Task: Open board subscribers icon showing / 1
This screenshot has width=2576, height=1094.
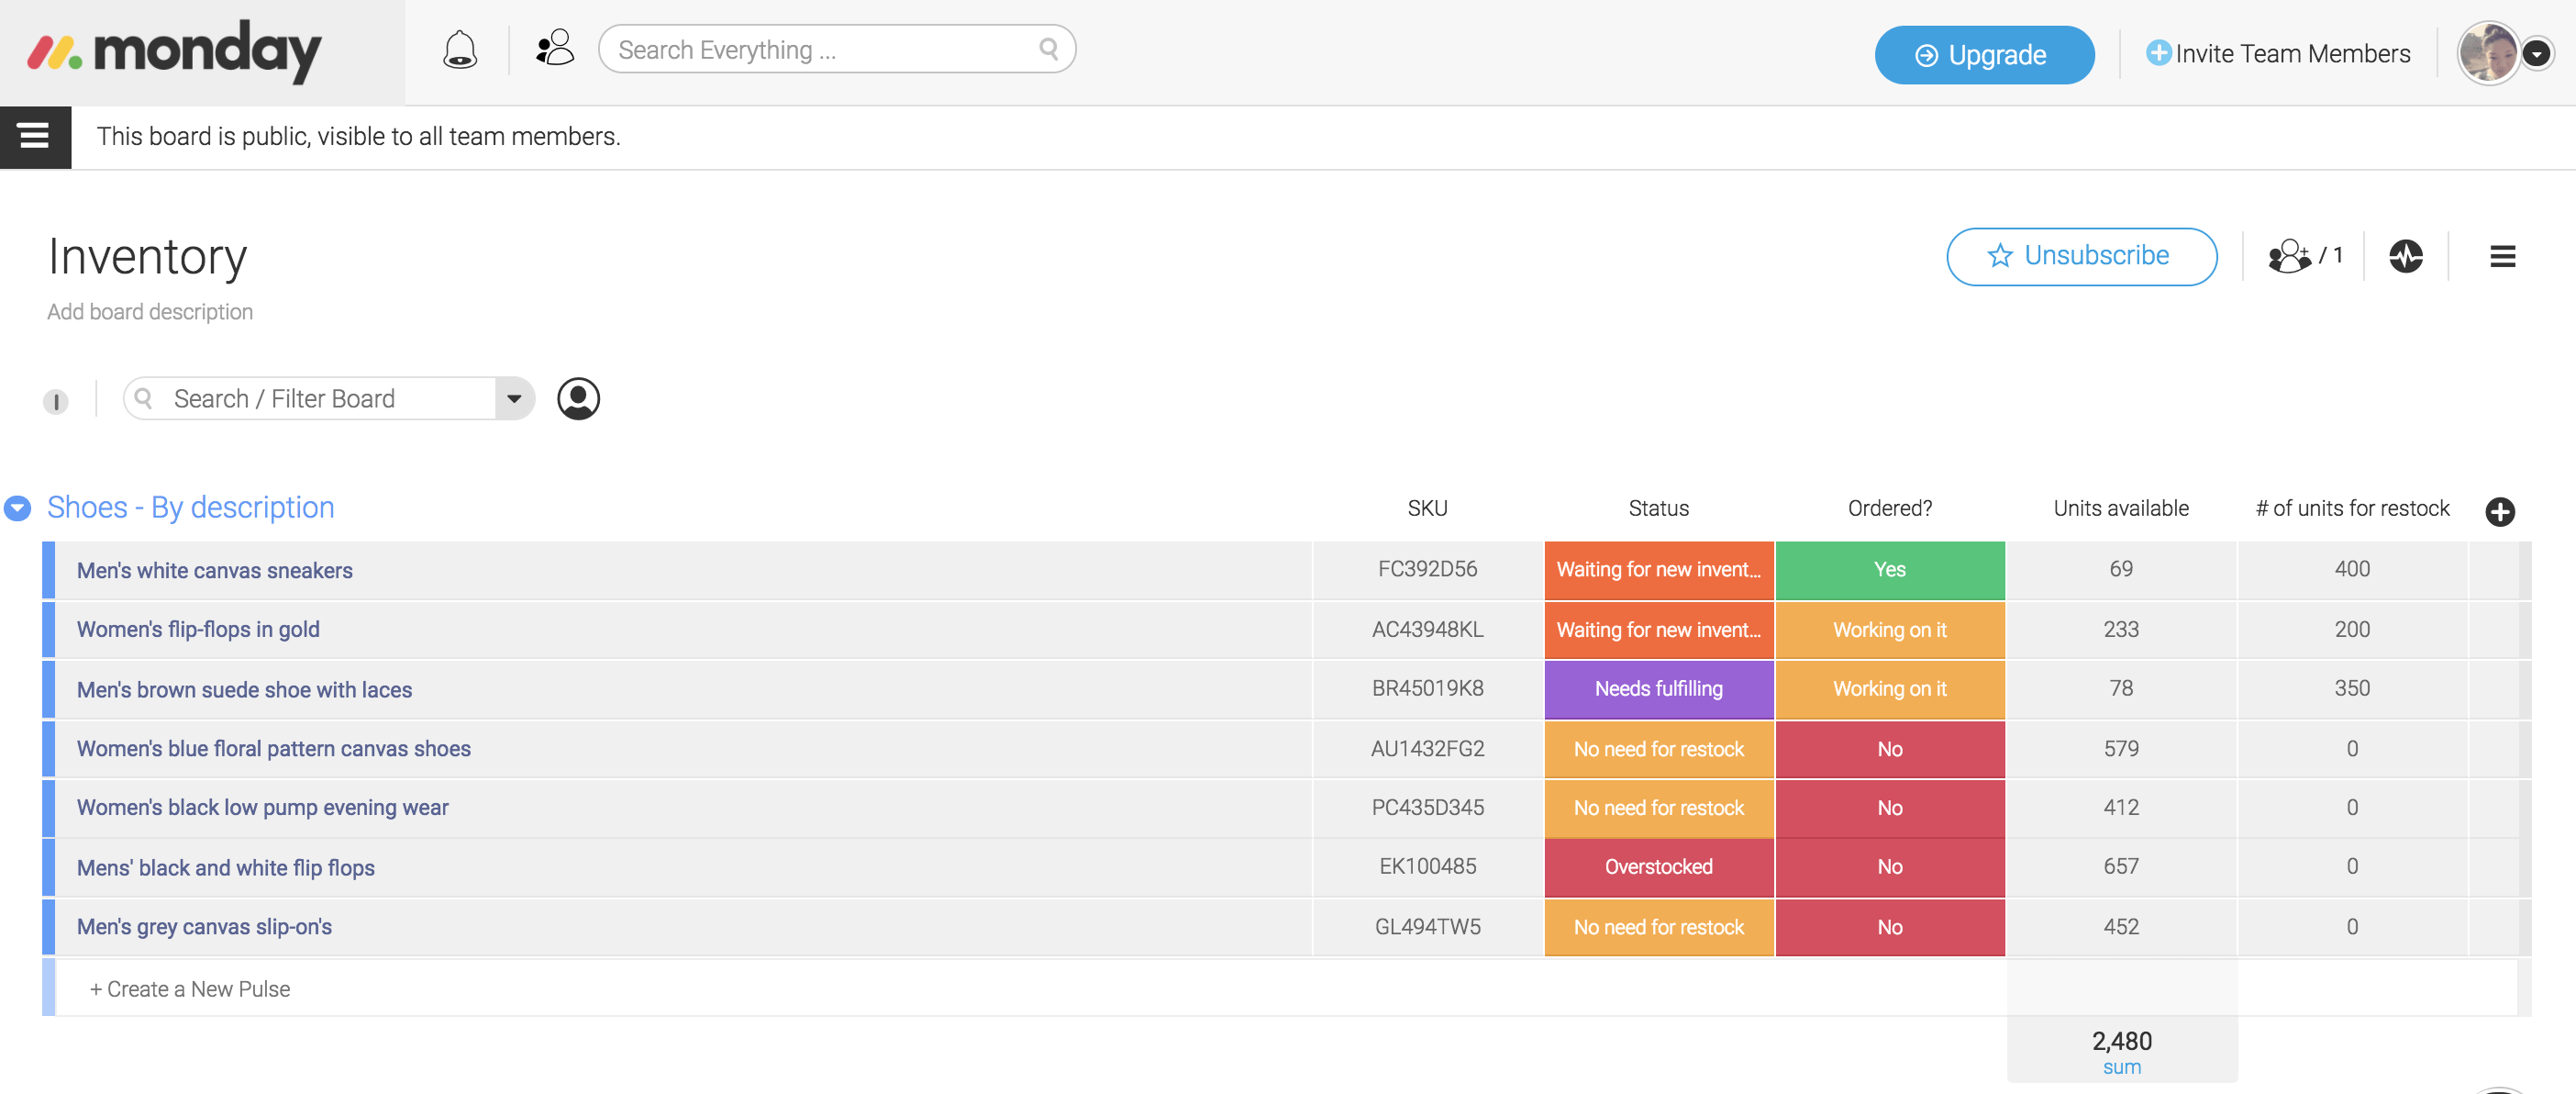Action: tap(2305, 256)
